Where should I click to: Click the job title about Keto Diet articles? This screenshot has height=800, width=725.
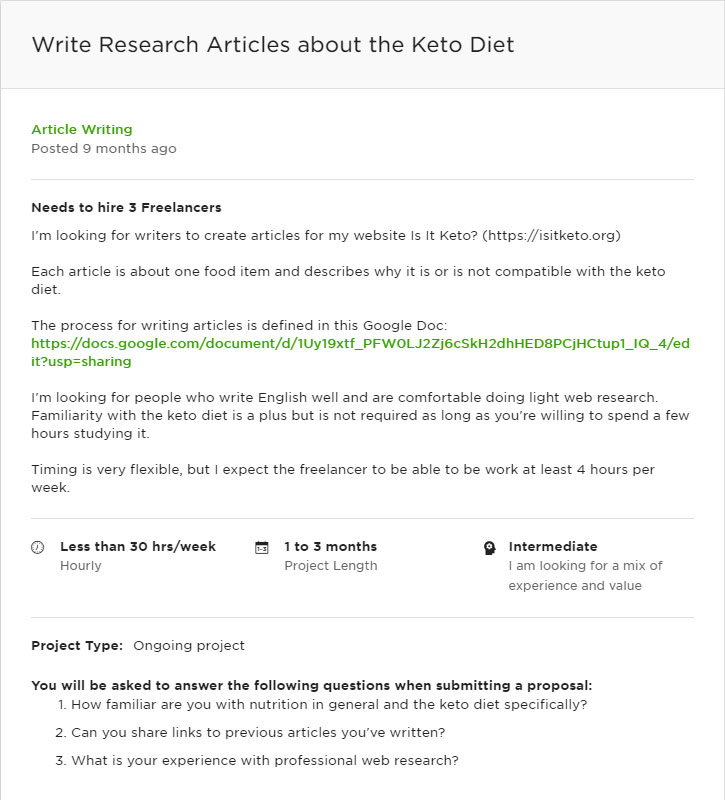[273, 45]
